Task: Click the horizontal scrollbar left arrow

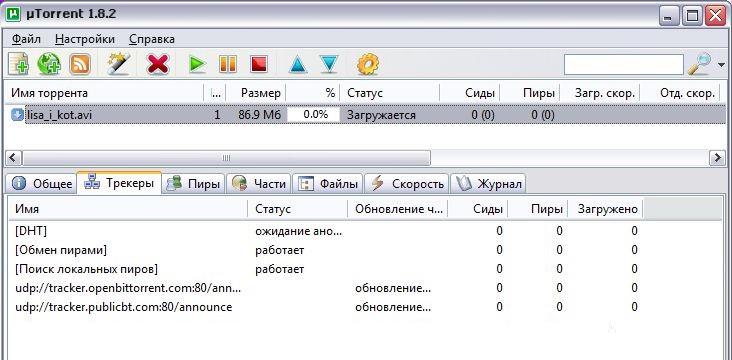Action: click(14, 158)
